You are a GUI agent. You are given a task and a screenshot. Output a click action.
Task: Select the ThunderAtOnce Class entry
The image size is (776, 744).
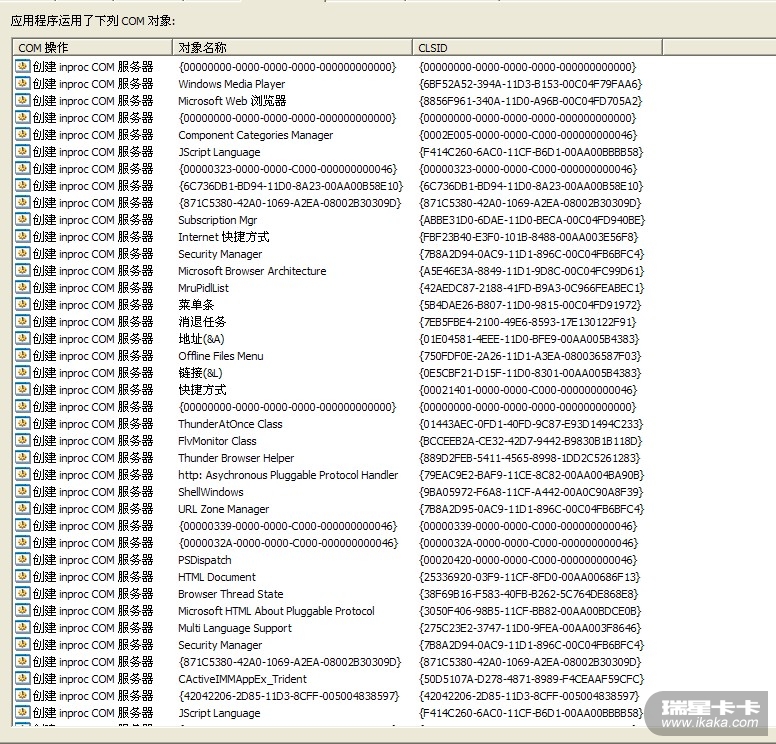pos(230,424)
